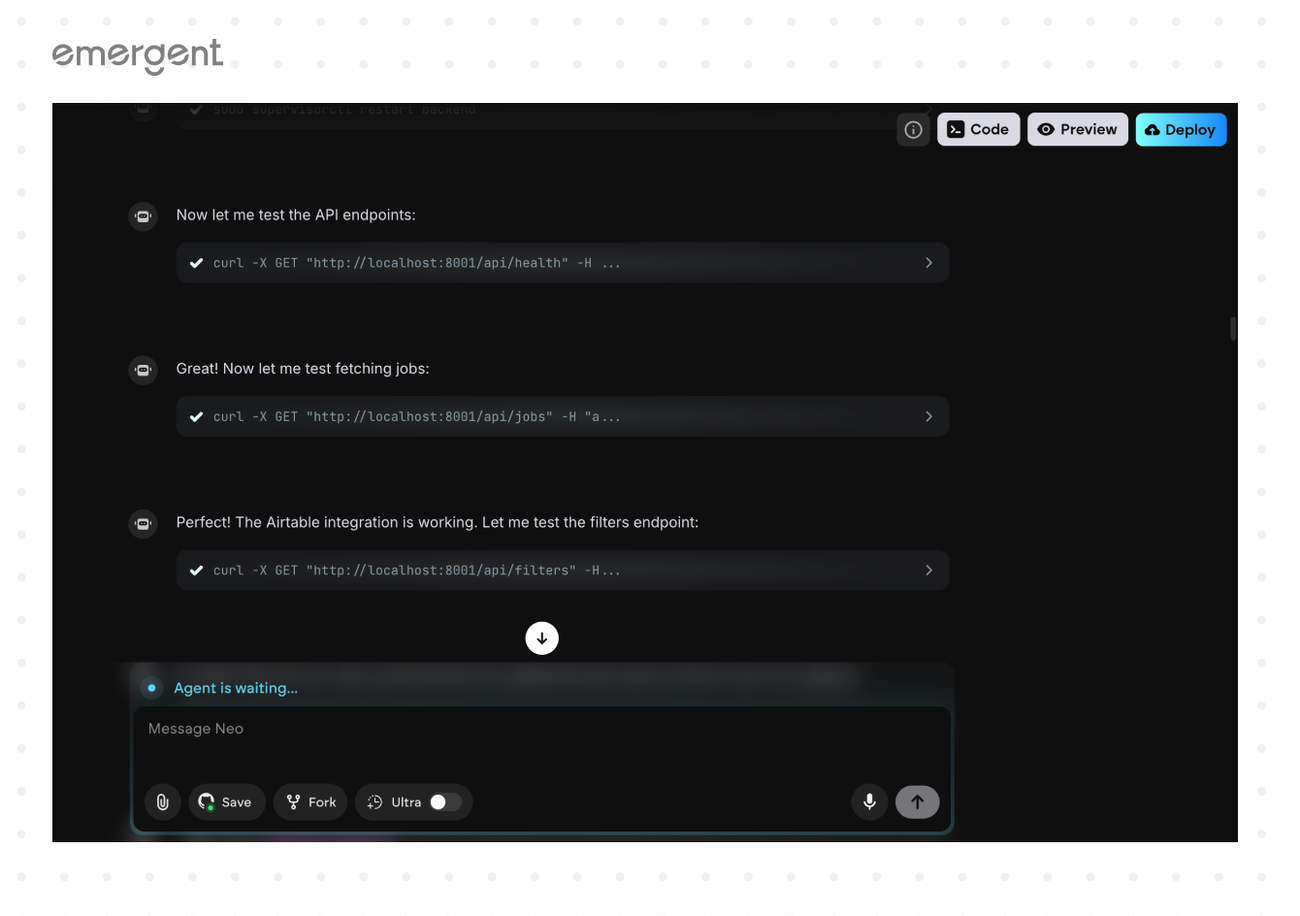This screenshot has width=1300, height=916.
Task: Click the info icon beside Code
Action: (913, 130)
